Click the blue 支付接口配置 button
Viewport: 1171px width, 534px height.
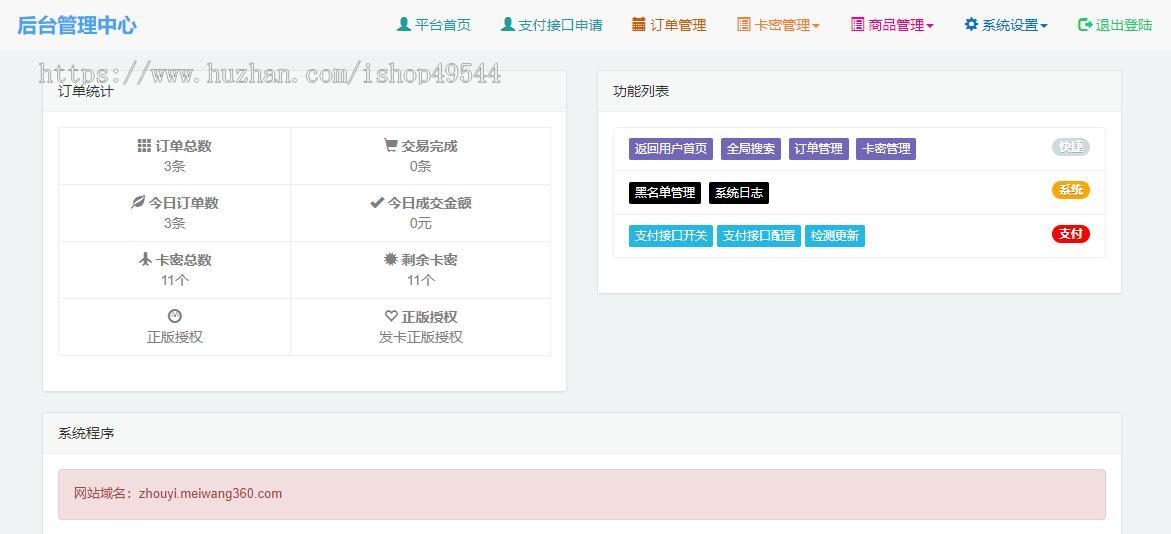[x=759, y=236]
